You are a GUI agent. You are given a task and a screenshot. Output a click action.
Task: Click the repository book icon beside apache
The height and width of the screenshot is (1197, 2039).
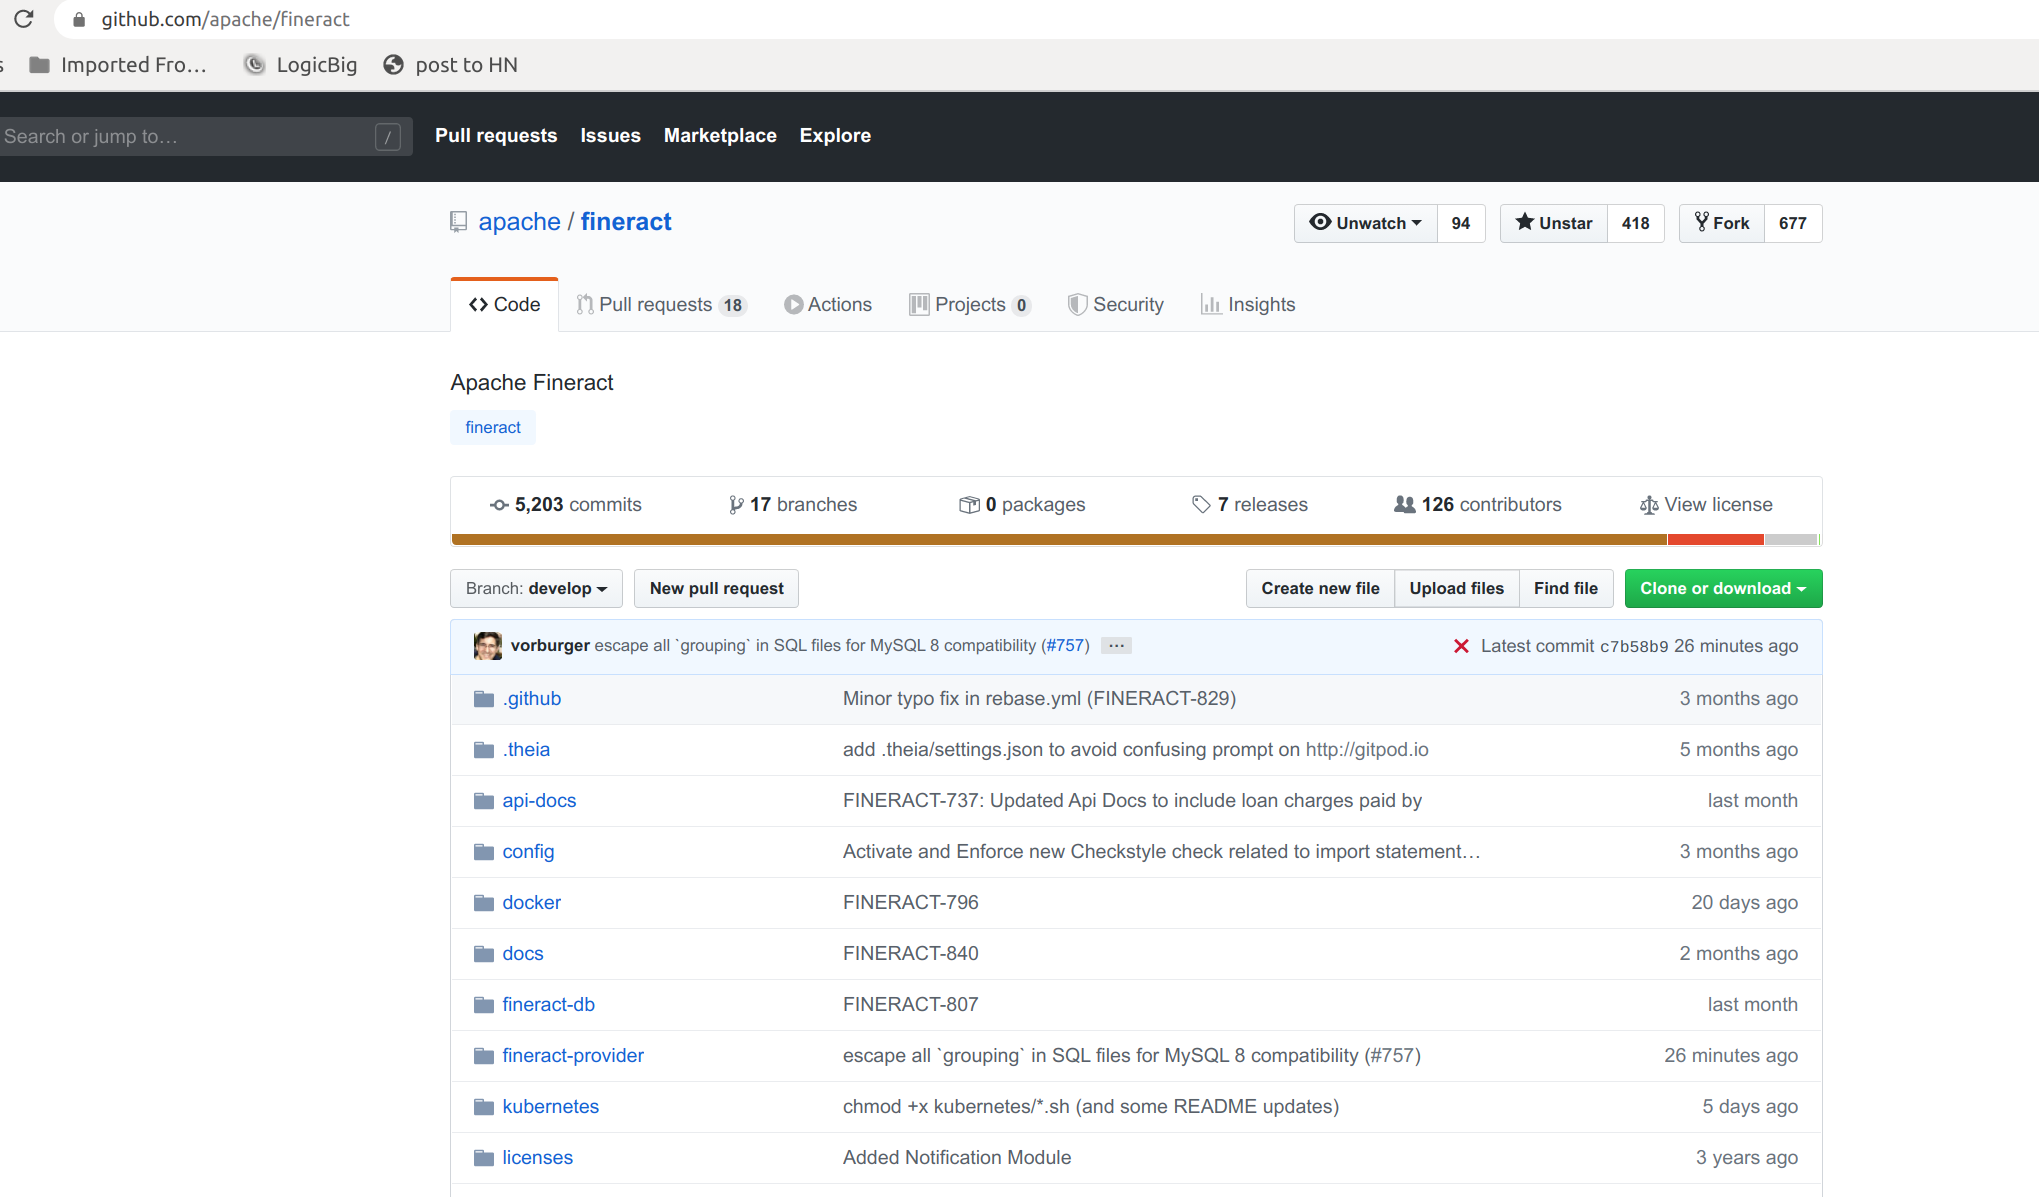(x=458, y=222)
